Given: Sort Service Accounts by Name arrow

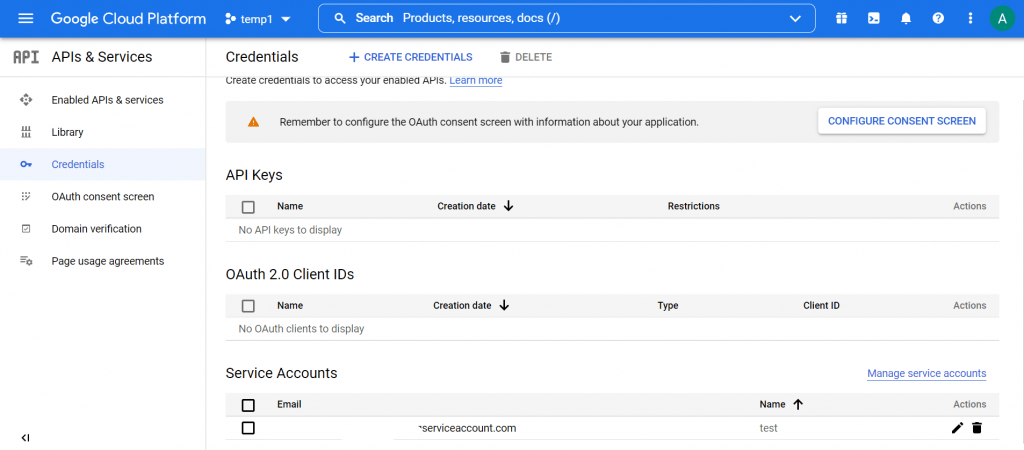Looking at the screenshot, I should (x=797, y=404).
